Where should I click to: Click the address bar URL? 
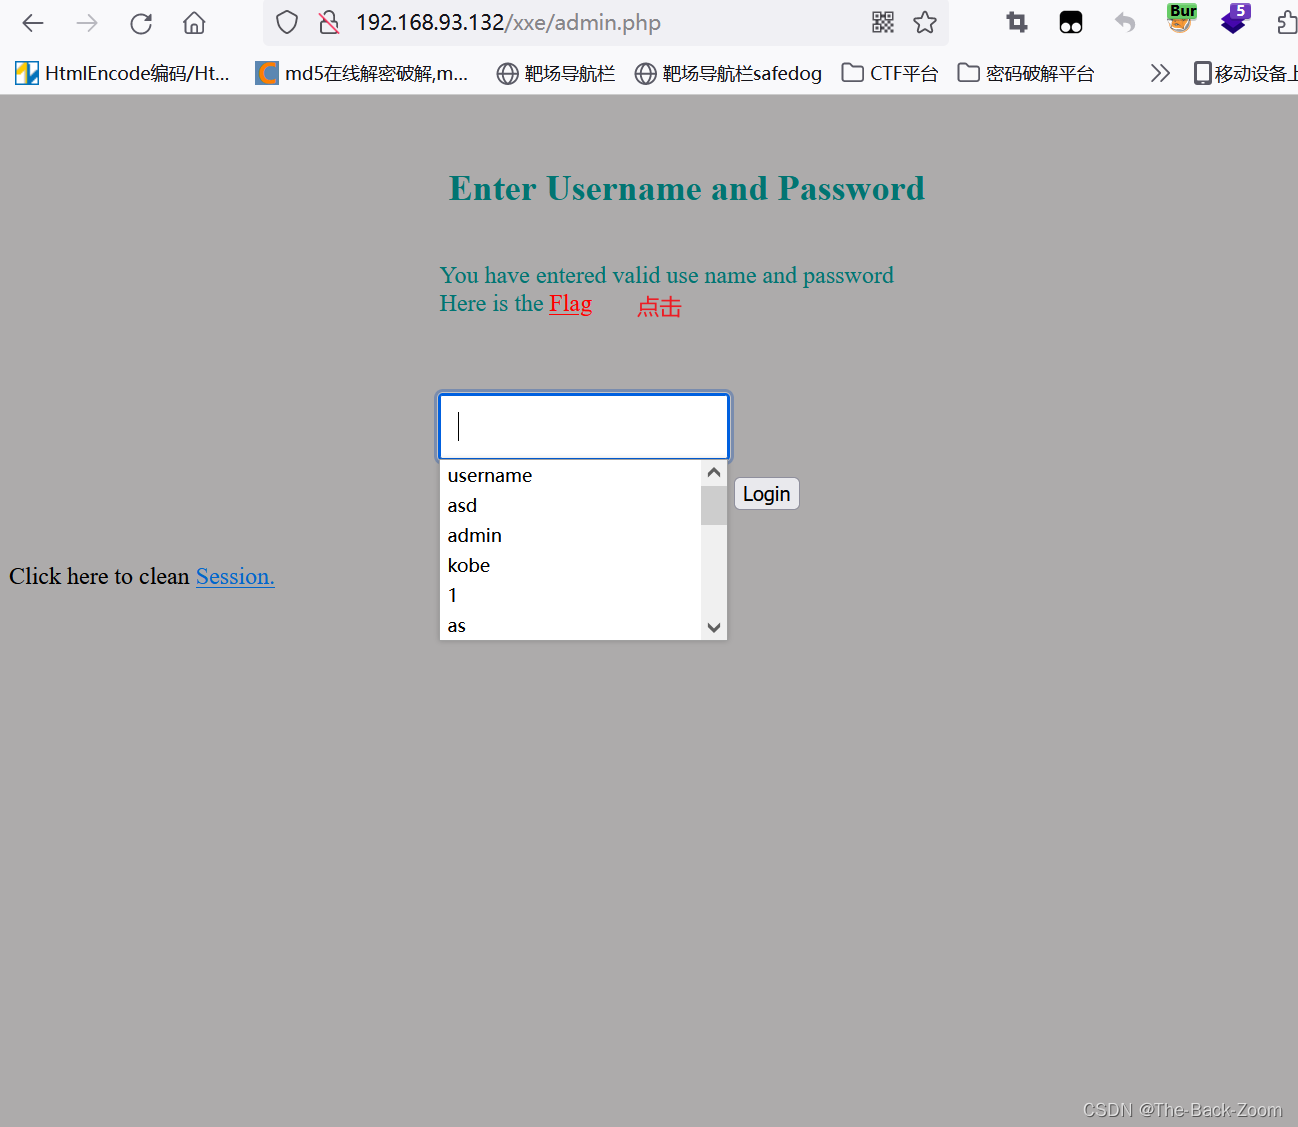click(508, 22)
